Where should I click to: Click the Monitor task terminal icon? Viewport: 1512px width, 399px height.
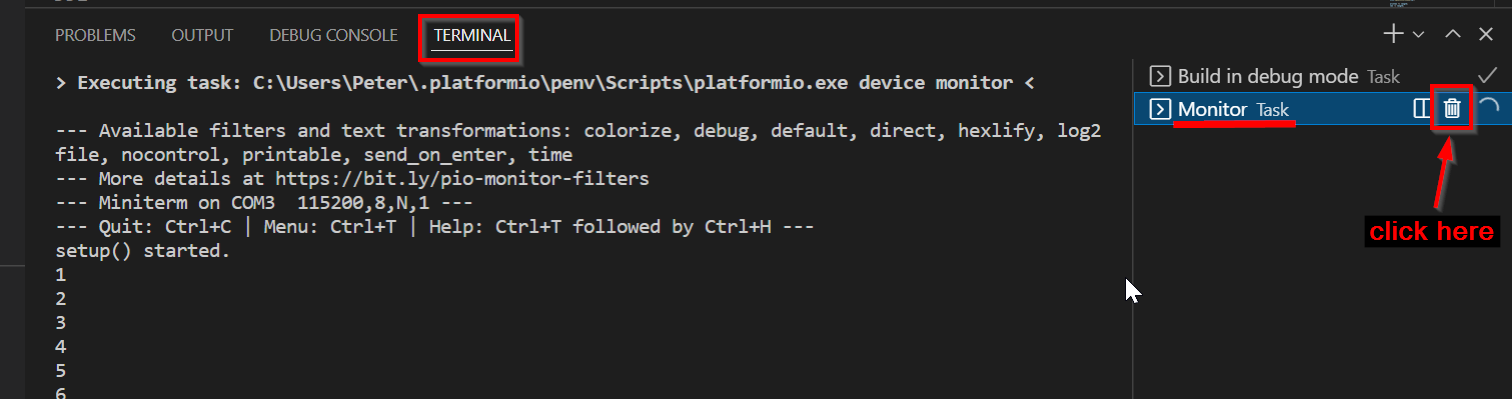[x=1160, y=109]
